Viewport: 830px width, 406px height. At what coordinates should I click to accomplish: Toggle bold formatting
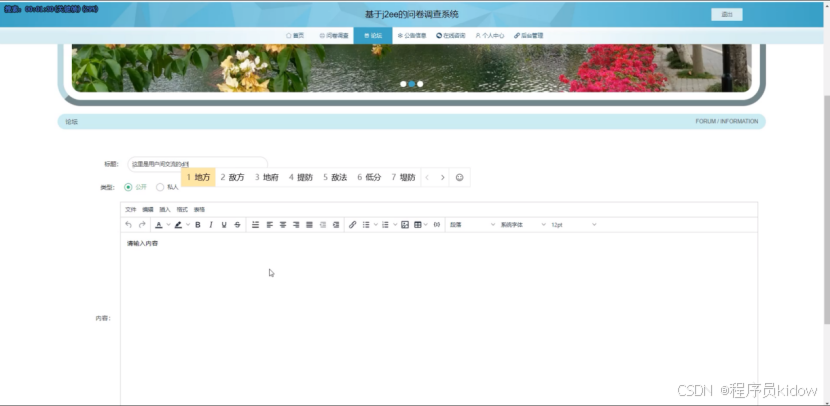[197, 225]
